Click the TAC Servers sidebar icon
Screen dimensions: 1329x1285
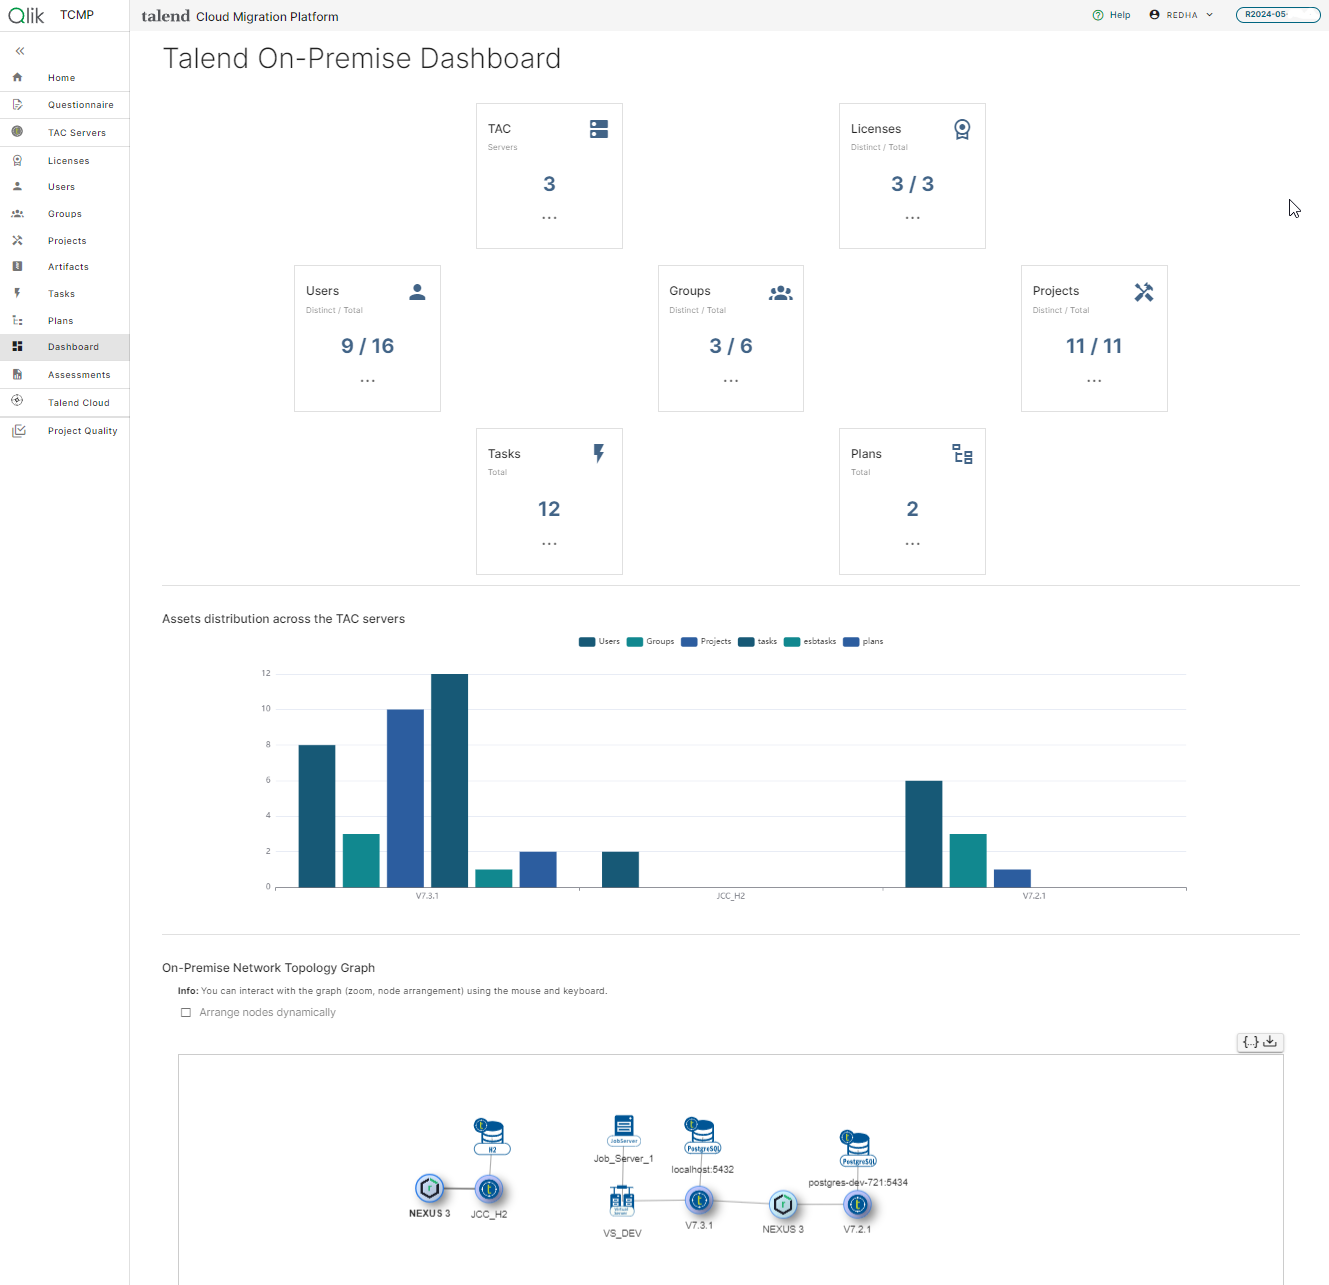(17, 131)
